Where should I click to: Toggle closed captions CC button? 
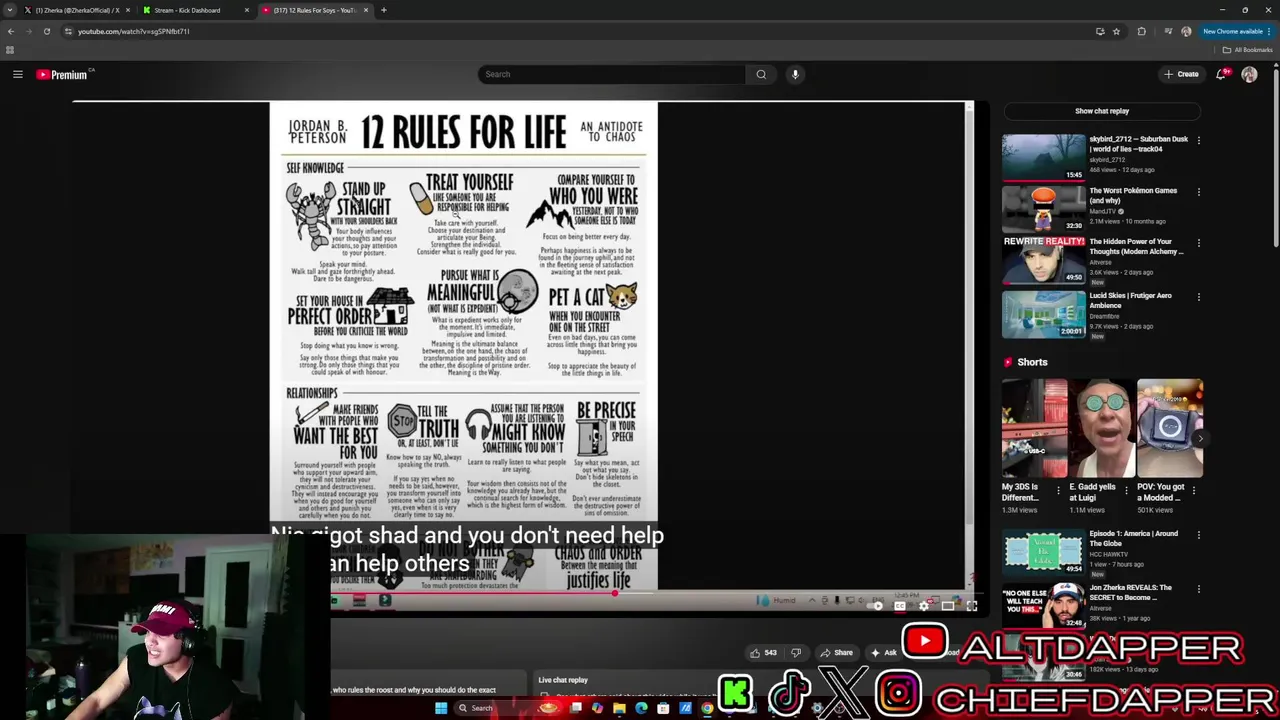[900, 605]
